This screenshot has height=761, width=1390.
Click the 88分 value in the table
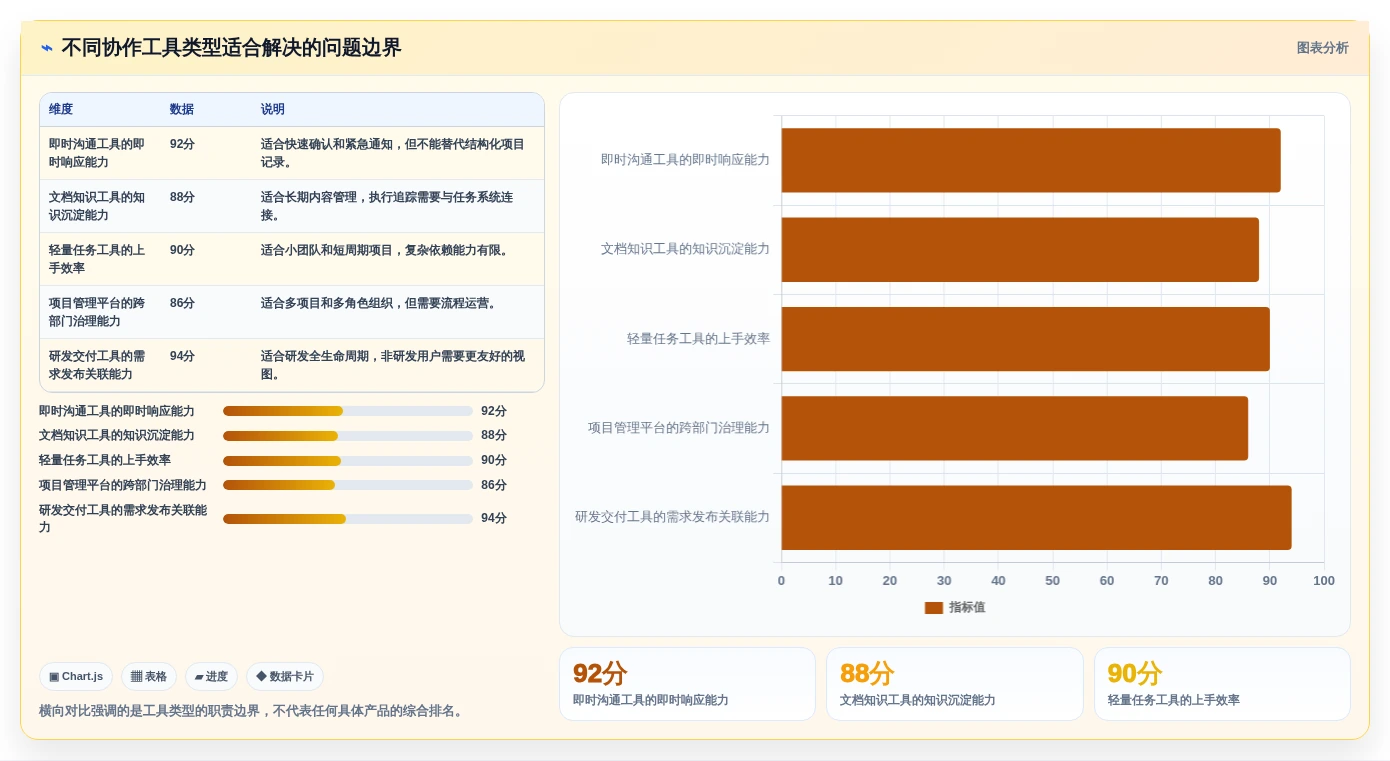182,197
